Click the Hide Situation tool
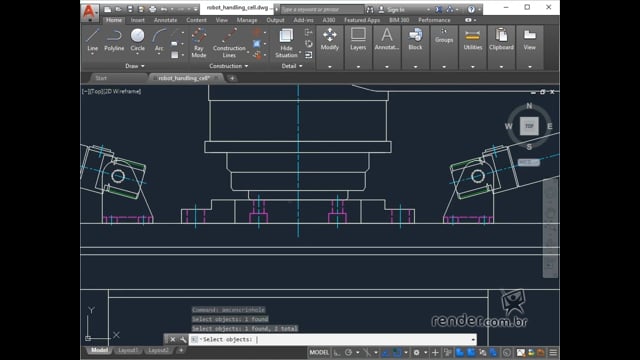This screenshot has width=640, height=360. click(286, 43)
